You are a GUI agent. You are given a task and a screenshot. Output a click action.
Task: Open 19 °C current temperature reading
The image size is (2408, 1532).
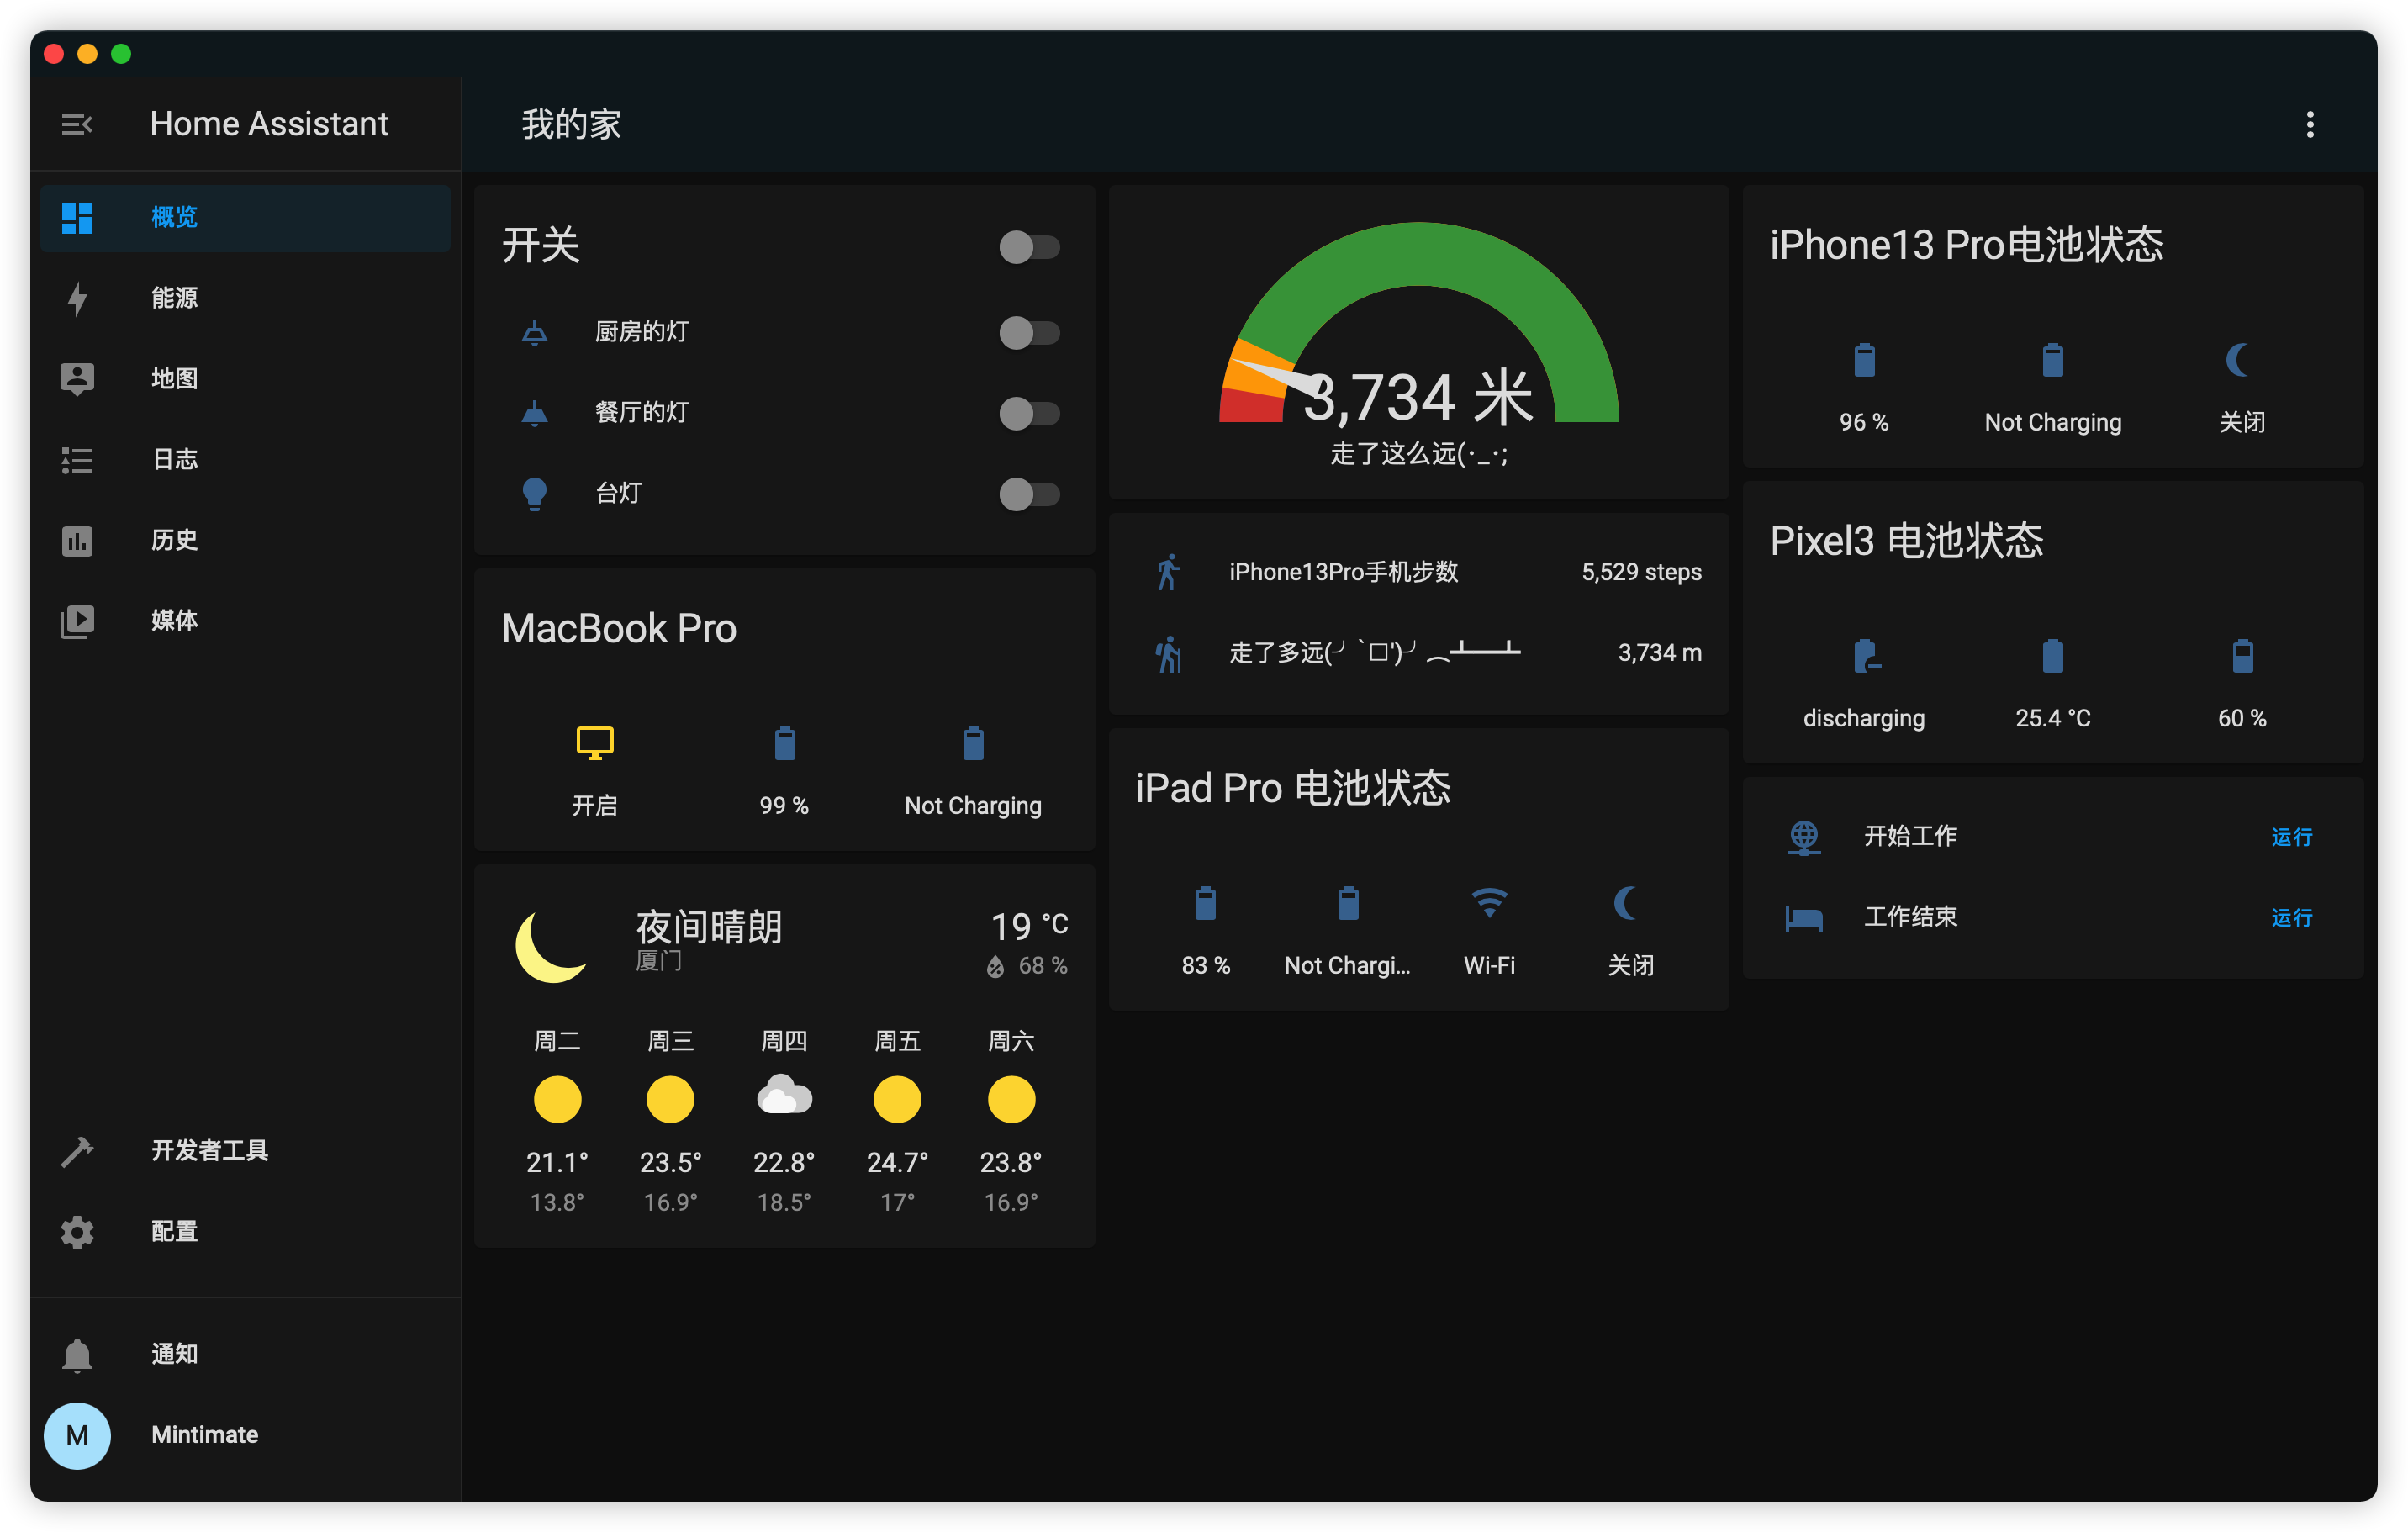tap(1029, 926)
